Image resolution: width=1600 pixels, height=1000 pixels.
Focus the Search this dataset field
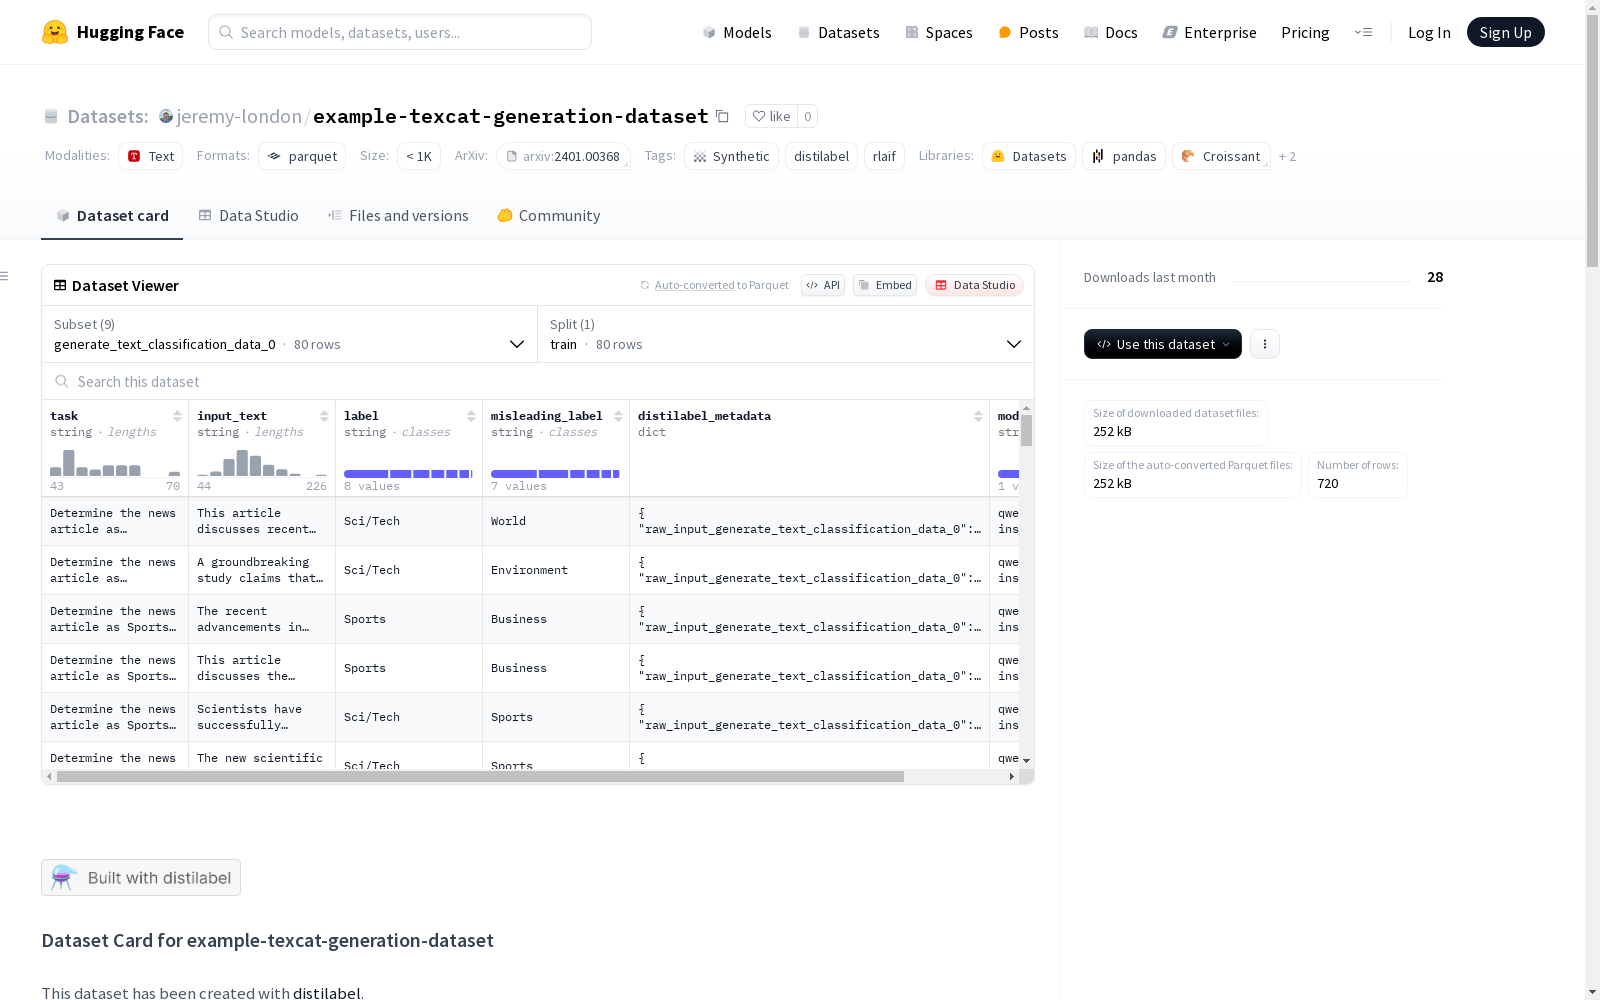tap(538, 381)
